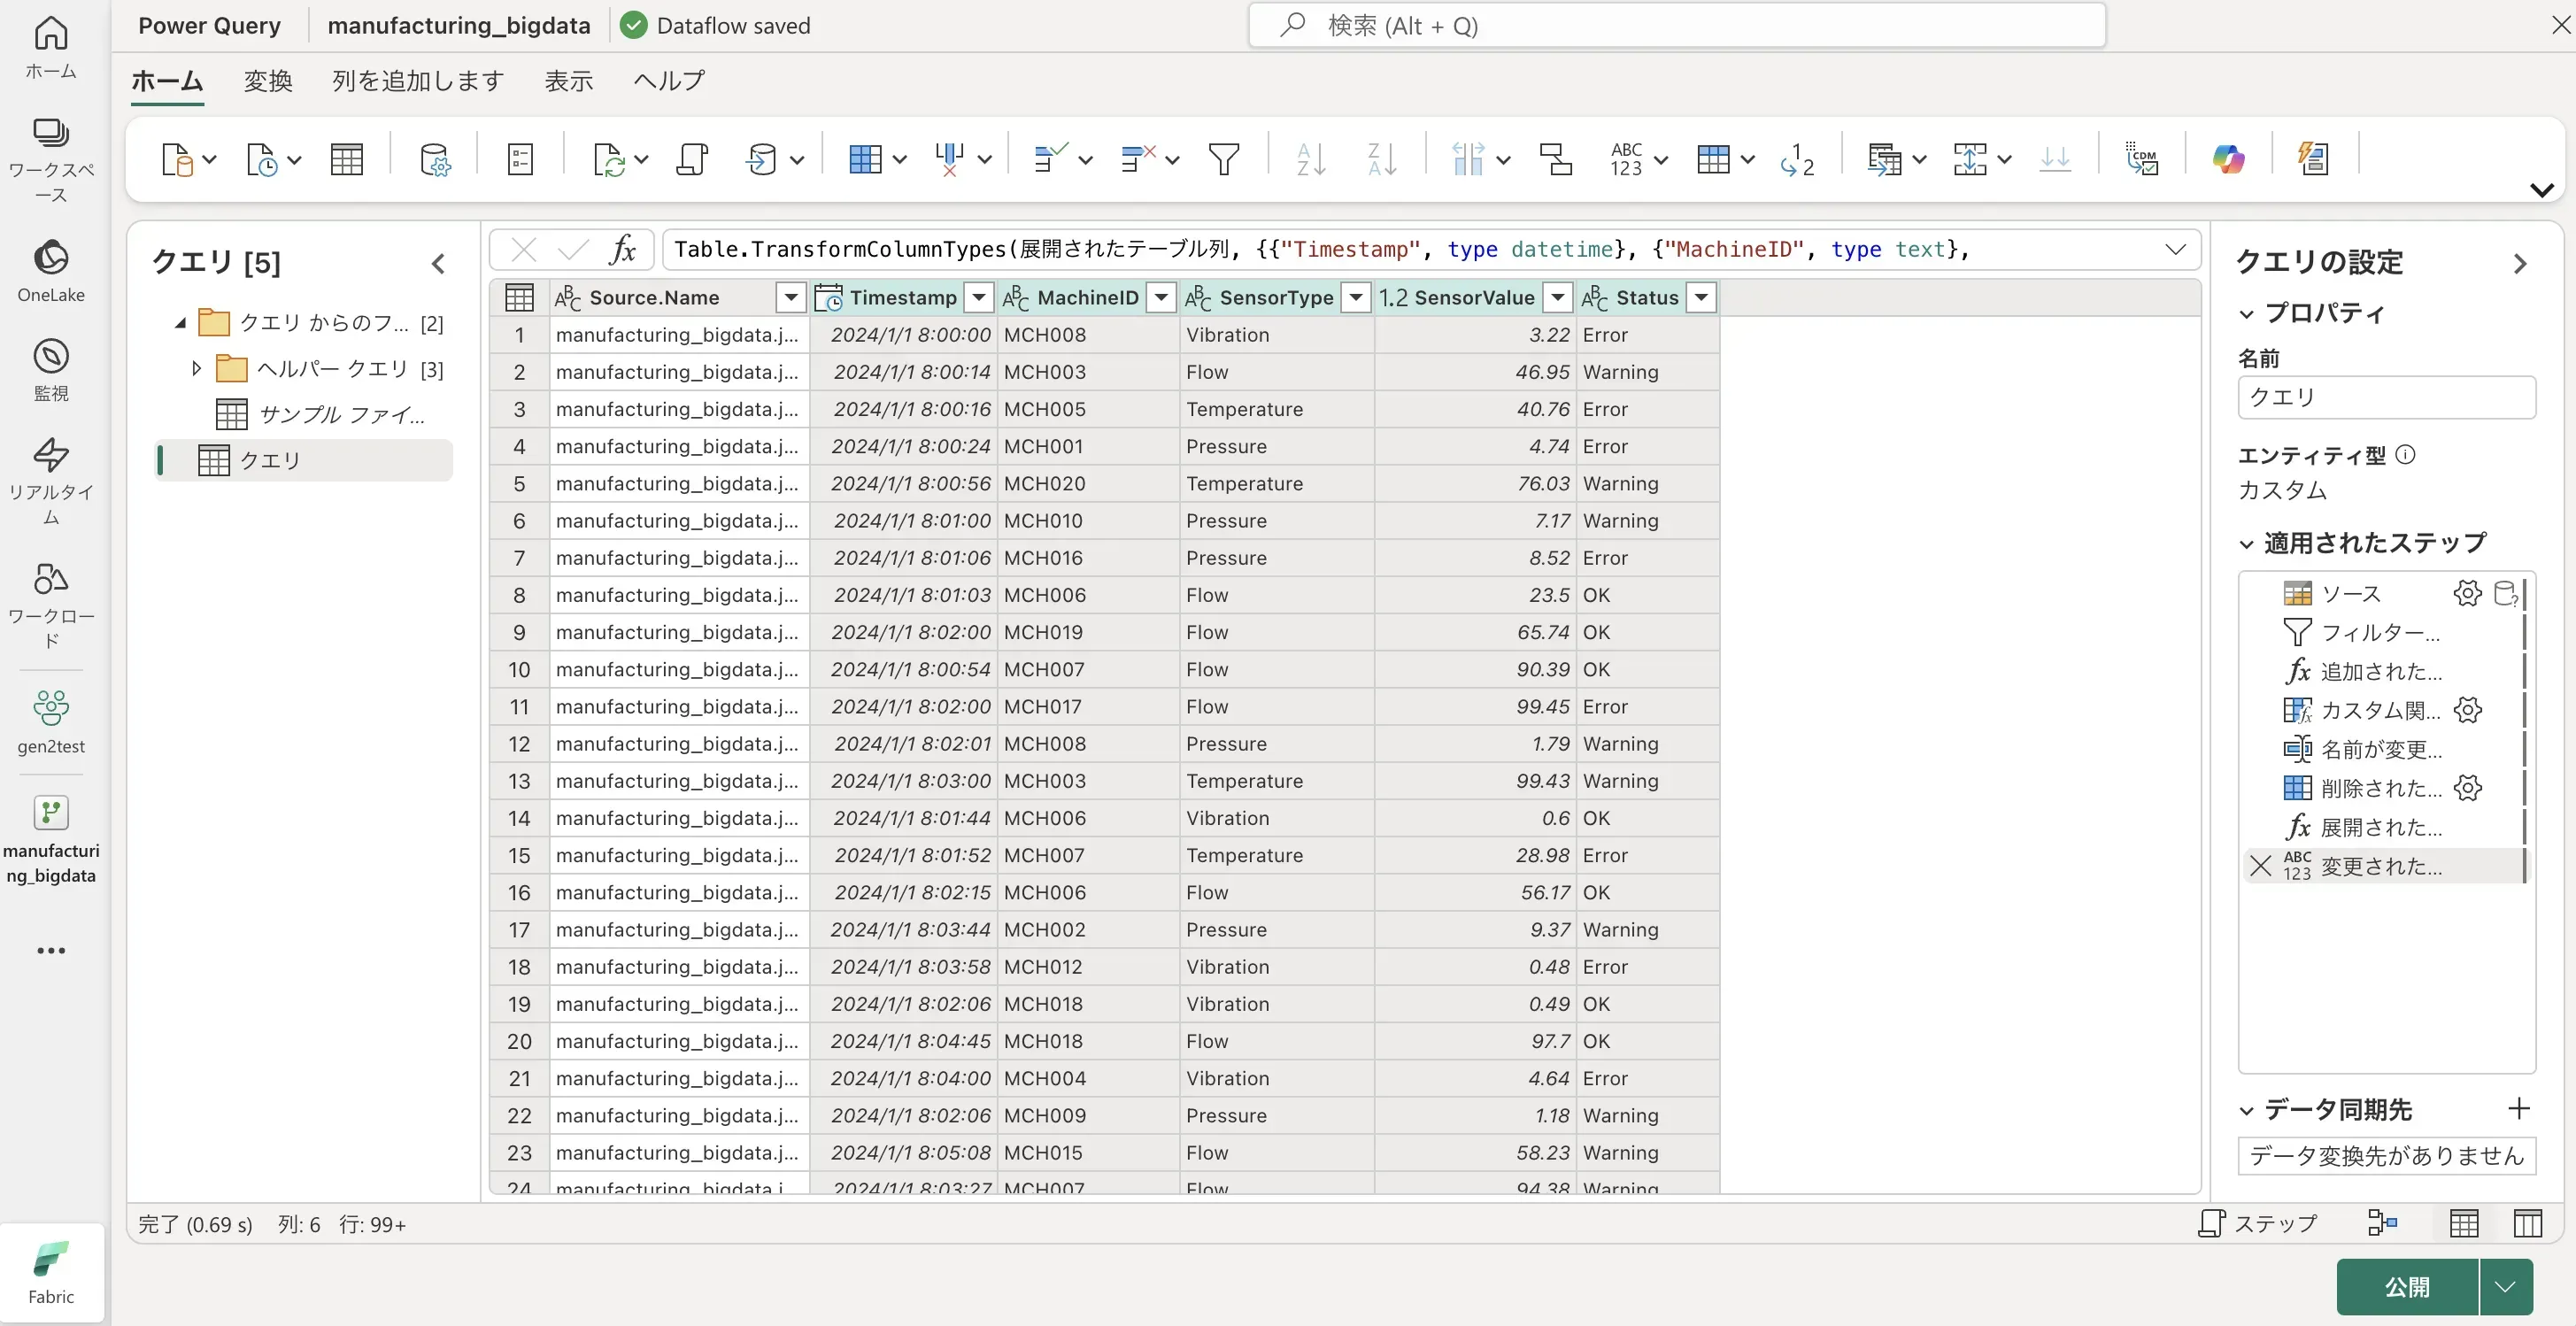Expand the formula bar chevron
This screenshot has height=1326, width=2576.
(2175, 249)
